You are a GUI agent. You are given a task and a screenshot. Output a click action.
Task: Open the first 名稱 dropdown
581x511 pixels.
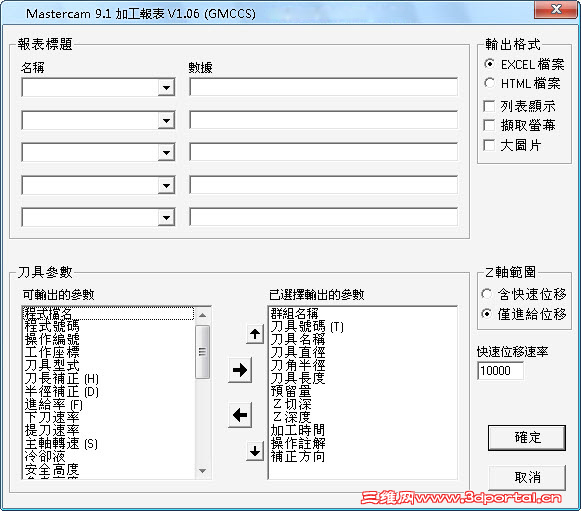(166, 87)
